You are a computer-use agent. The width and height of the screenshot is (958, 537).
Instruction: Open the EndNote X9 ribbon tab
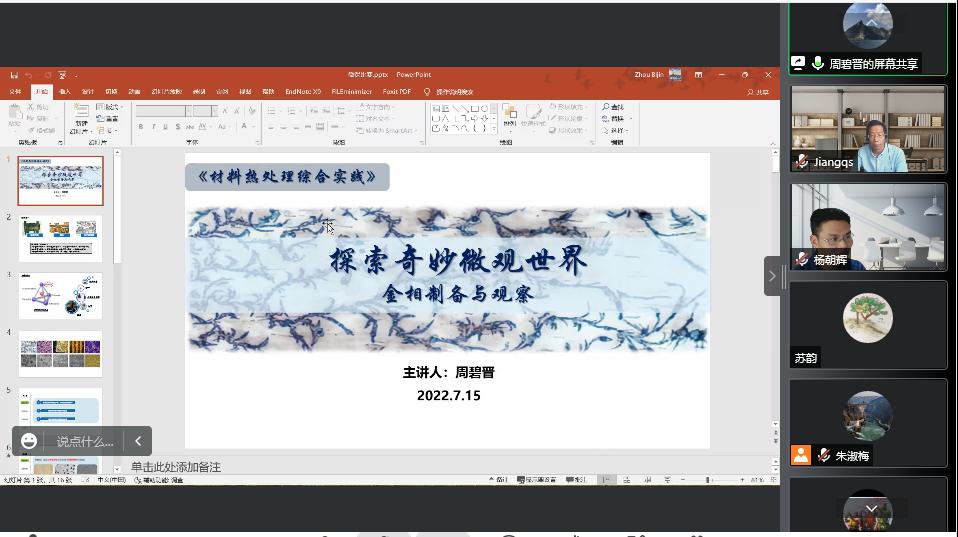[303, 91]
